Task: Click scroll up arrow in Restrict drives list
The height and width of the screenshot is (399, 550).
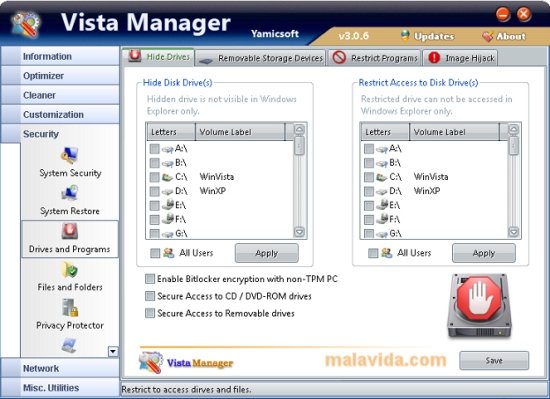Action: pyautogui.click(x=514, y=129)
